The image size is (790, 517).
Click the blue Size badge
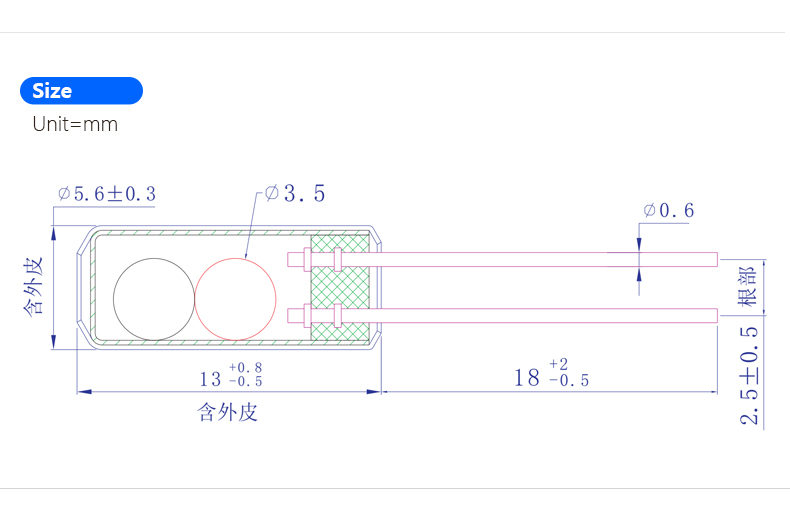click(81, 91)
